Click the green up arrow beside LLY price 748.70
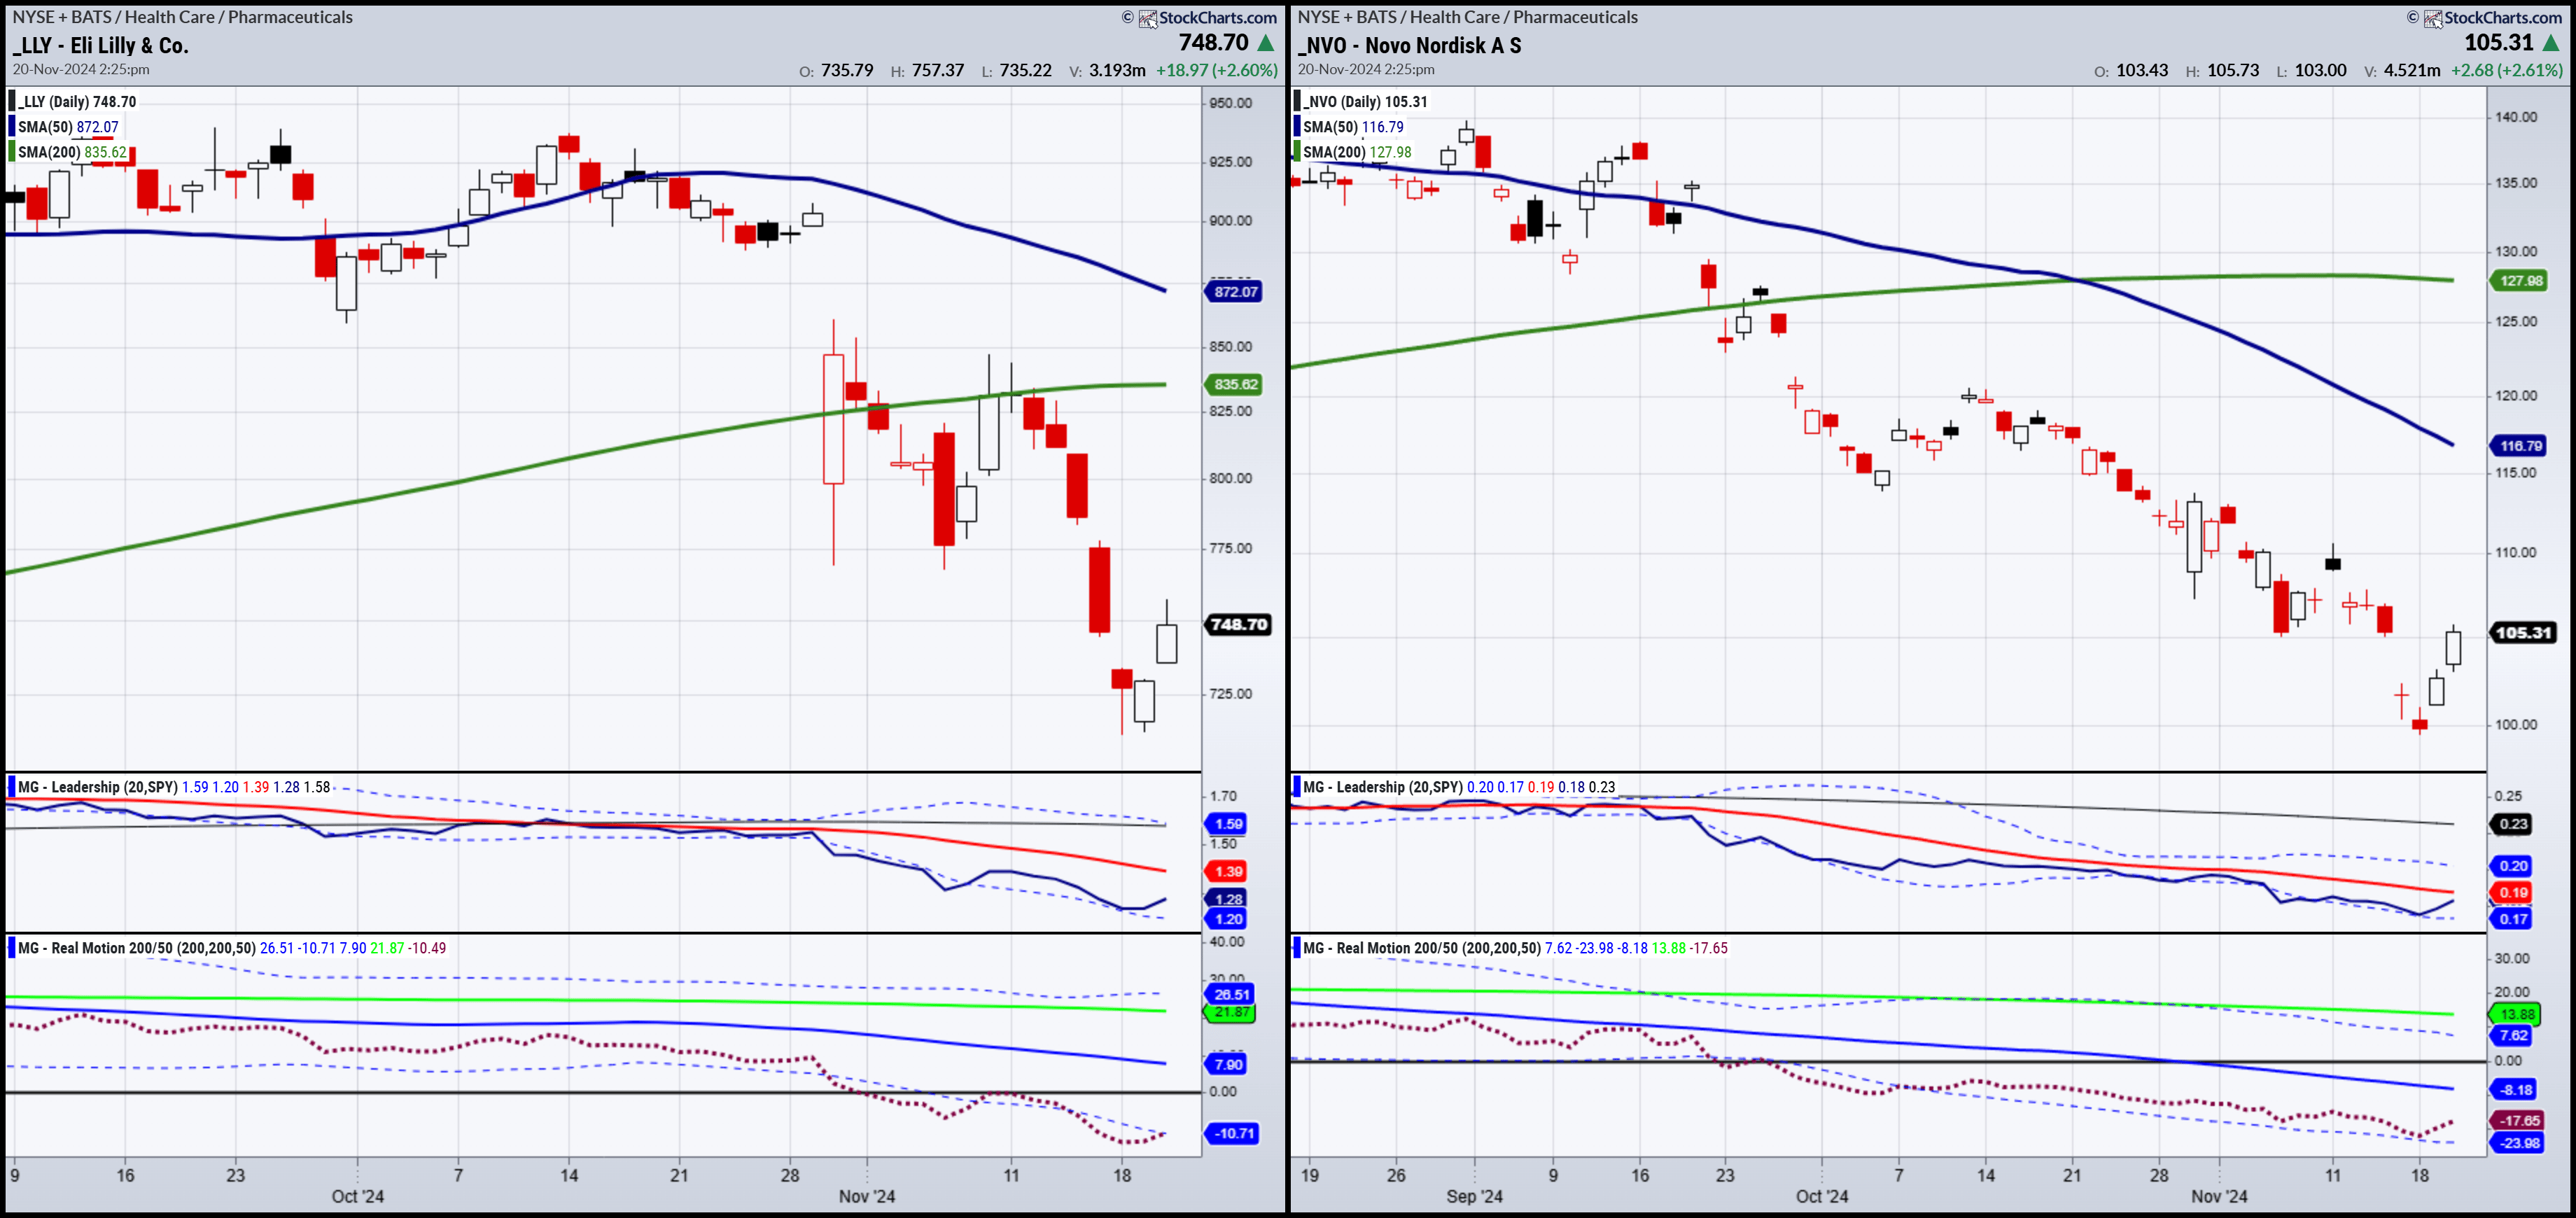2576x1218 pixels. [1266, 43]
